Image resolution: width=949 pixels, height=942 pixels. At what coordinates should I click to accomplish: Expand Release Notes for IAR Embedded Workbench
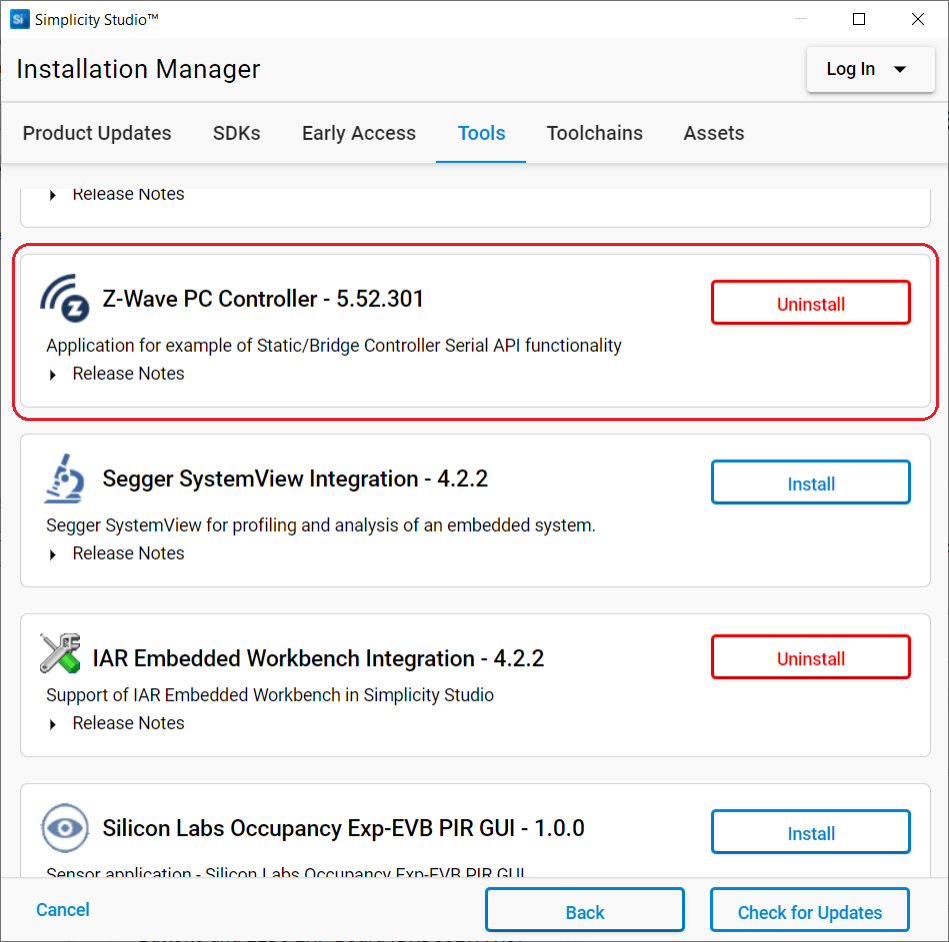coord(128,722)
